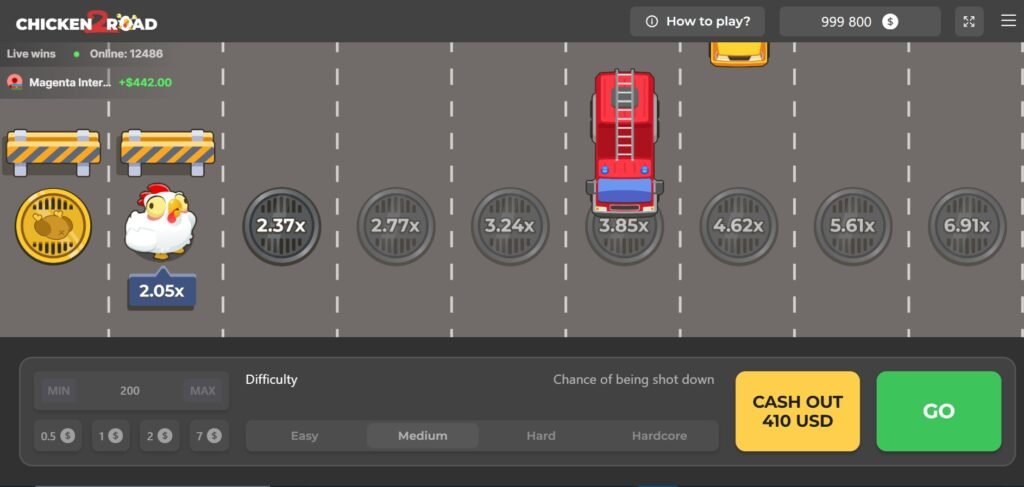Click the 3.24x manhole cover
Image resolution: width=1024 pixels, height=487 pixels.
(509, 226)
